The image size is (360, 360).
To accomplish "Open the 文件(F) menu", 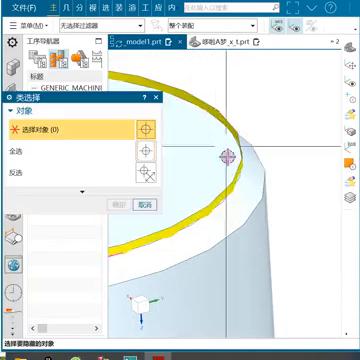I will tap(24, 8).
